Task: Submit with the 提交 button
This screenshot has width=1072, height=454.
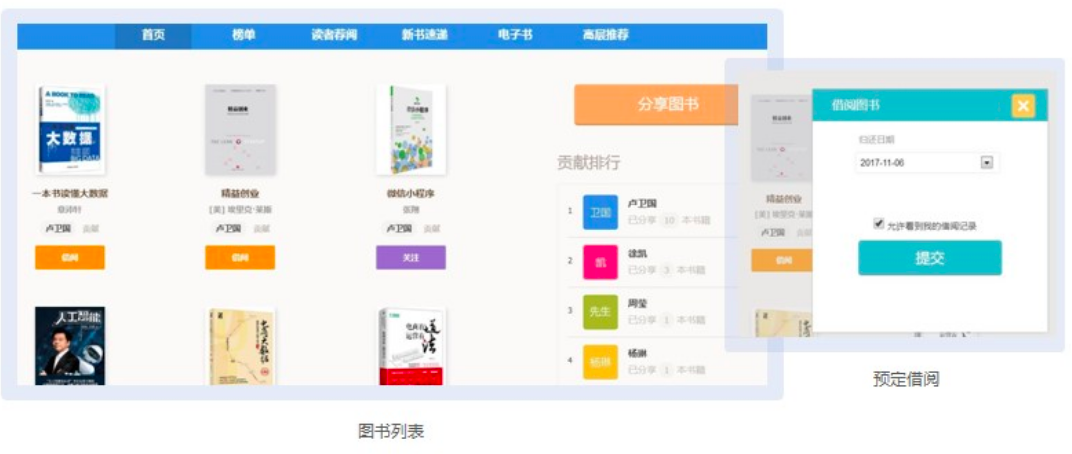Action: point(930,258)
